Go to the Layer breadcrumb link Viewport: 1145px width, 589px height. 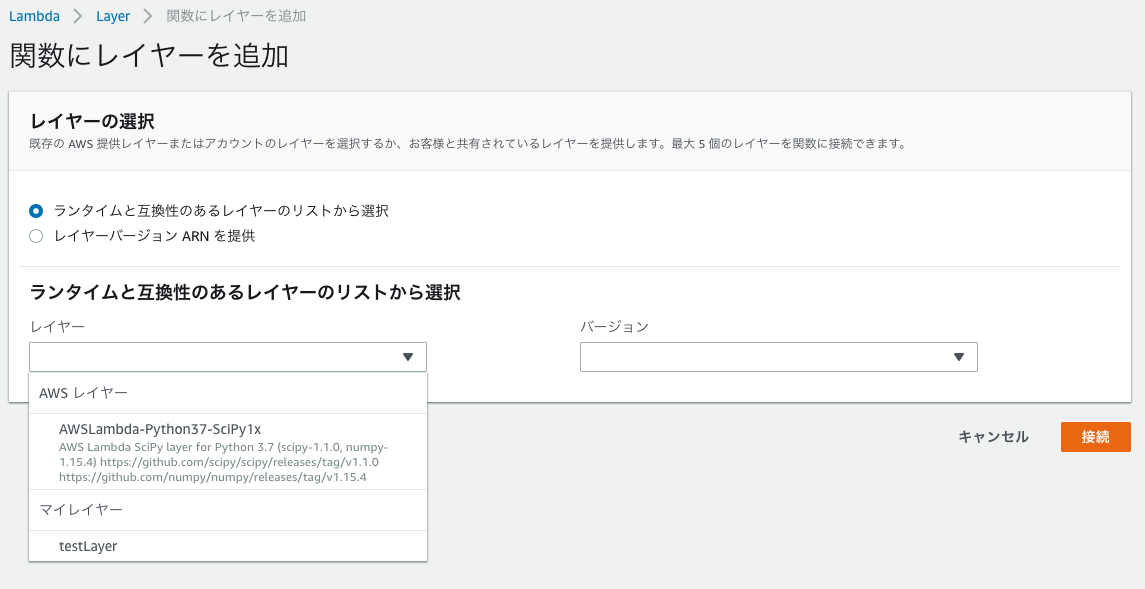point(113,16)
